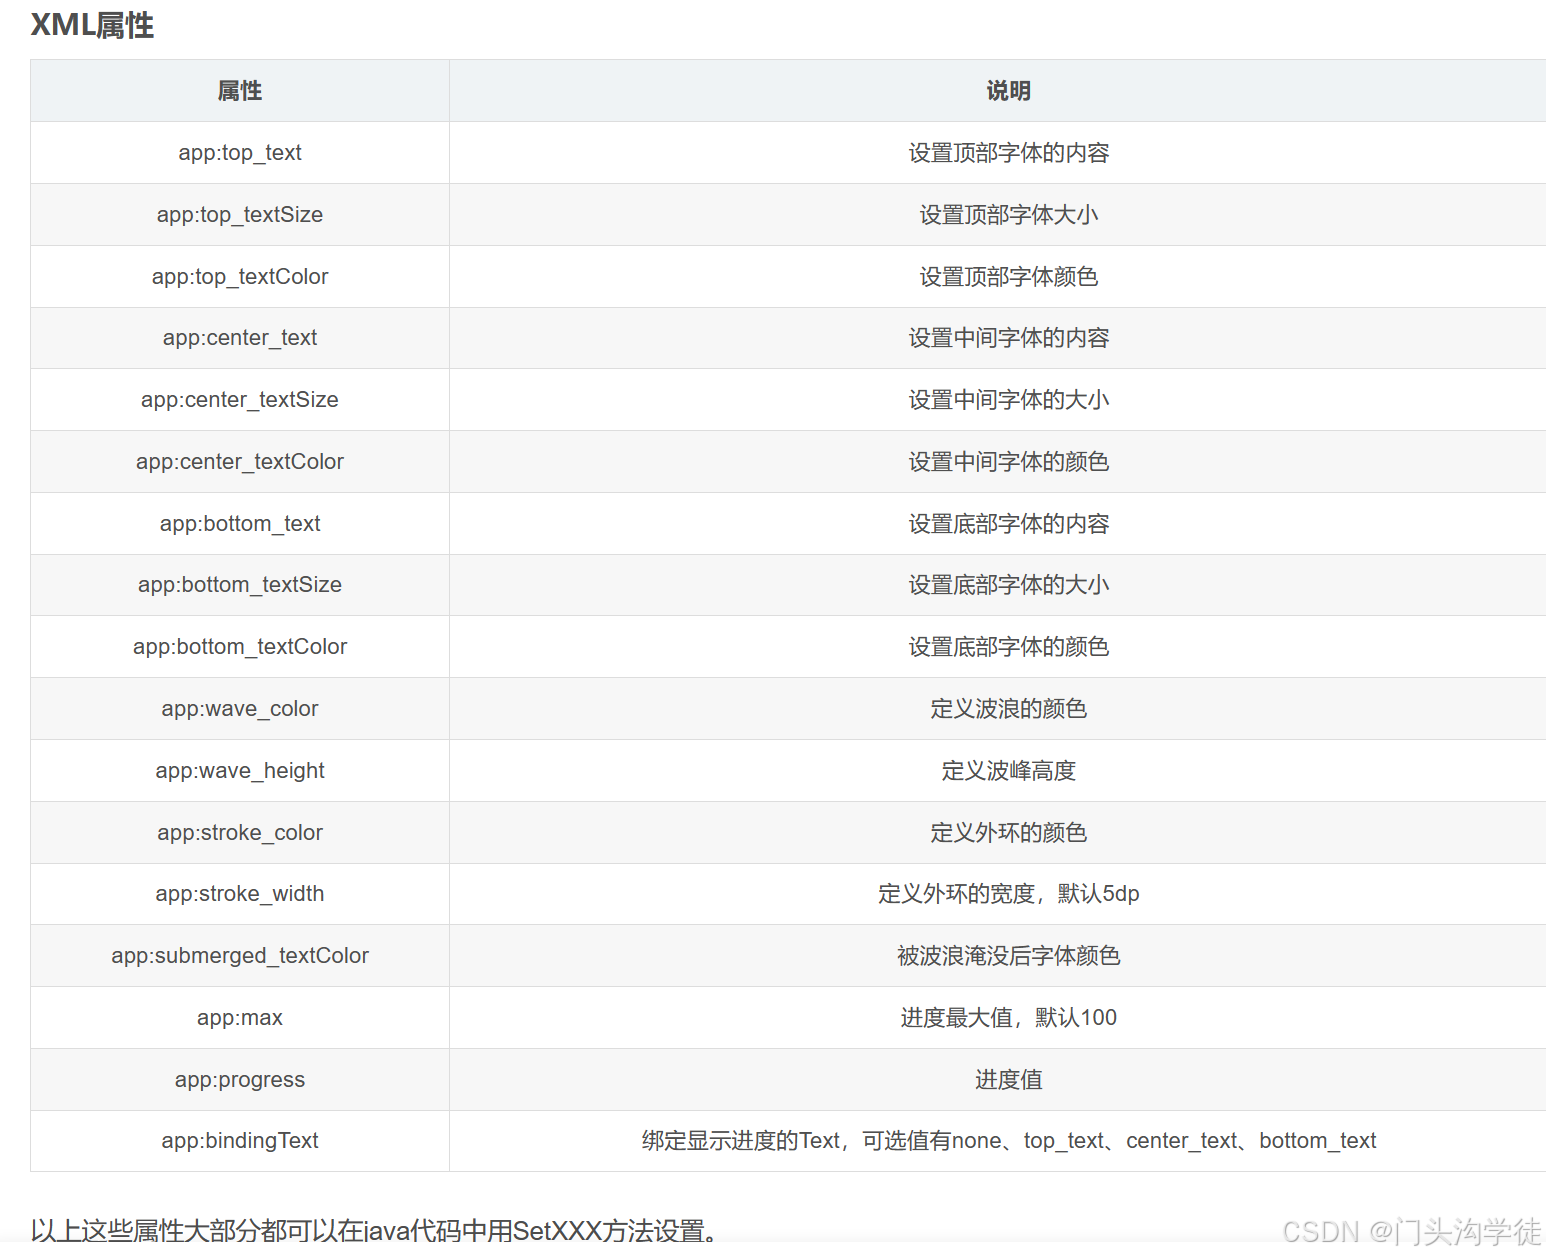Click the SetXXX方法设置 paragraph below the table
Viewport: 1546px width, 1258px height.
coord(374,1230)
